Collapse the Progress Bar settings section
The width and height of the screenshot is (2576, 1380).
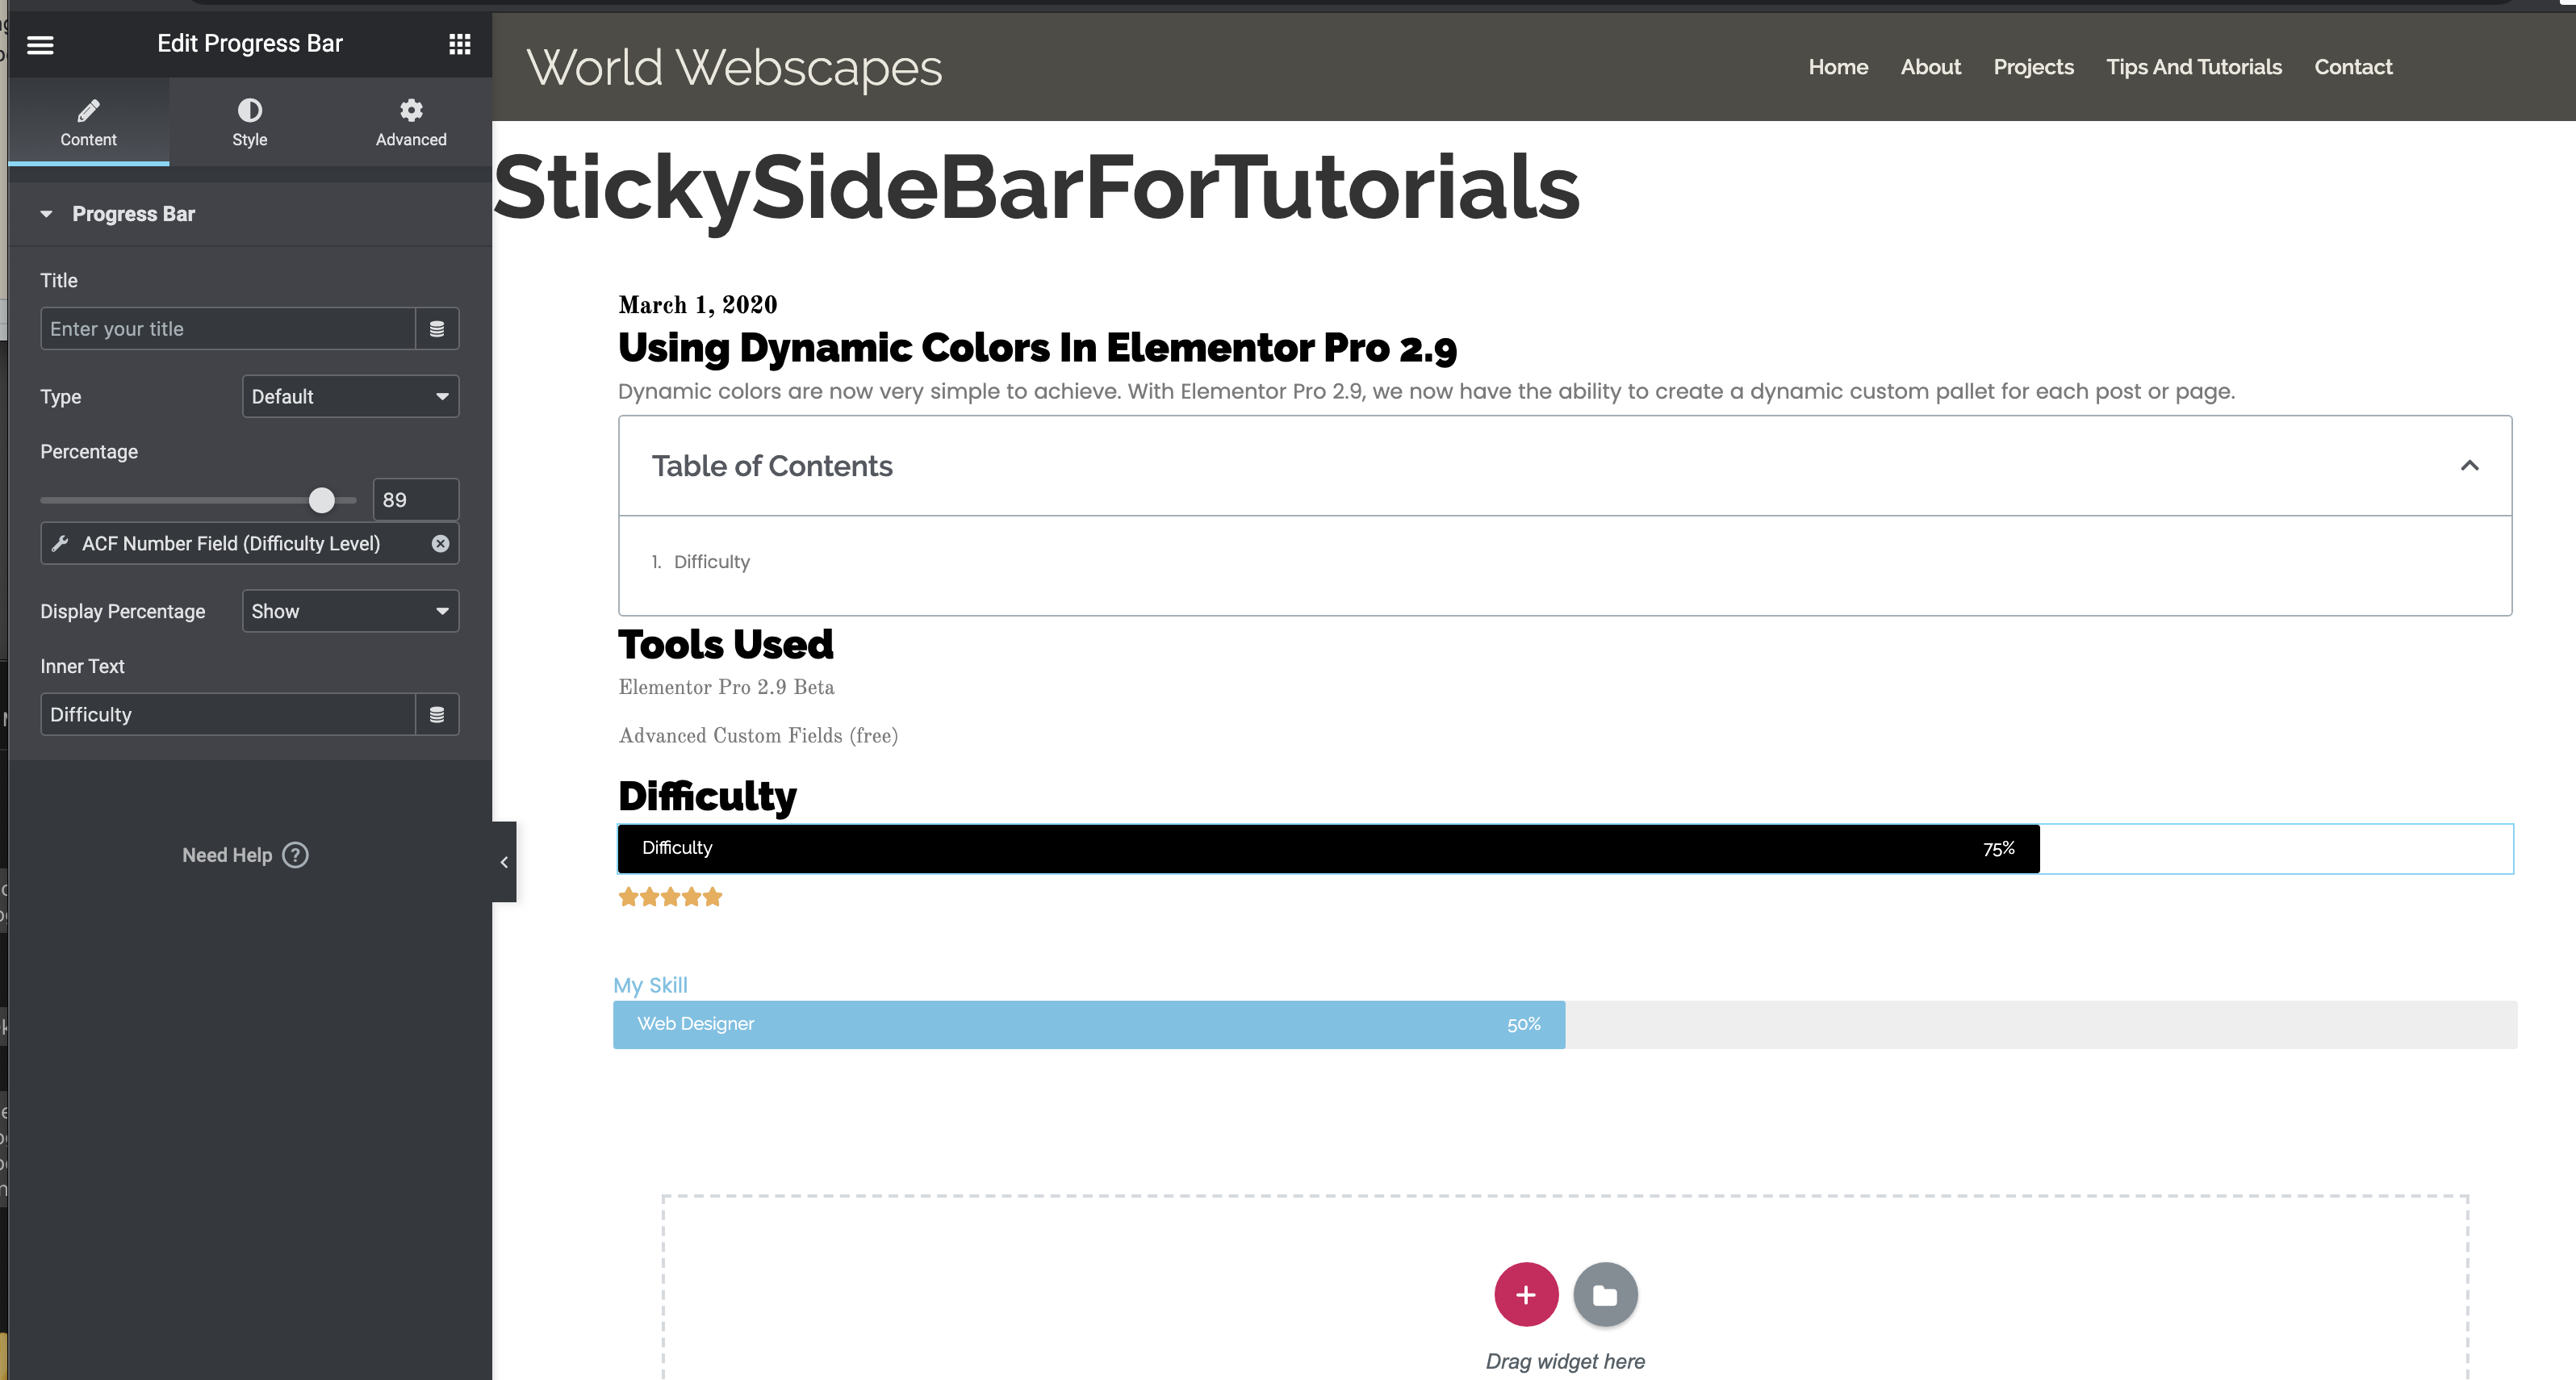(46, 213)
